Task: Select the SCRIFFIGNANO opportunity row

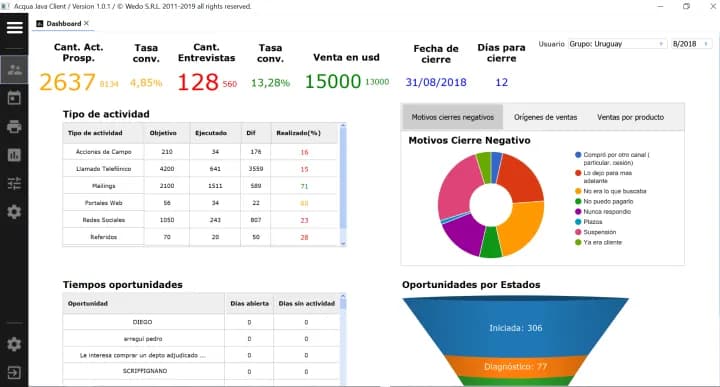Action: click(201, 371)
